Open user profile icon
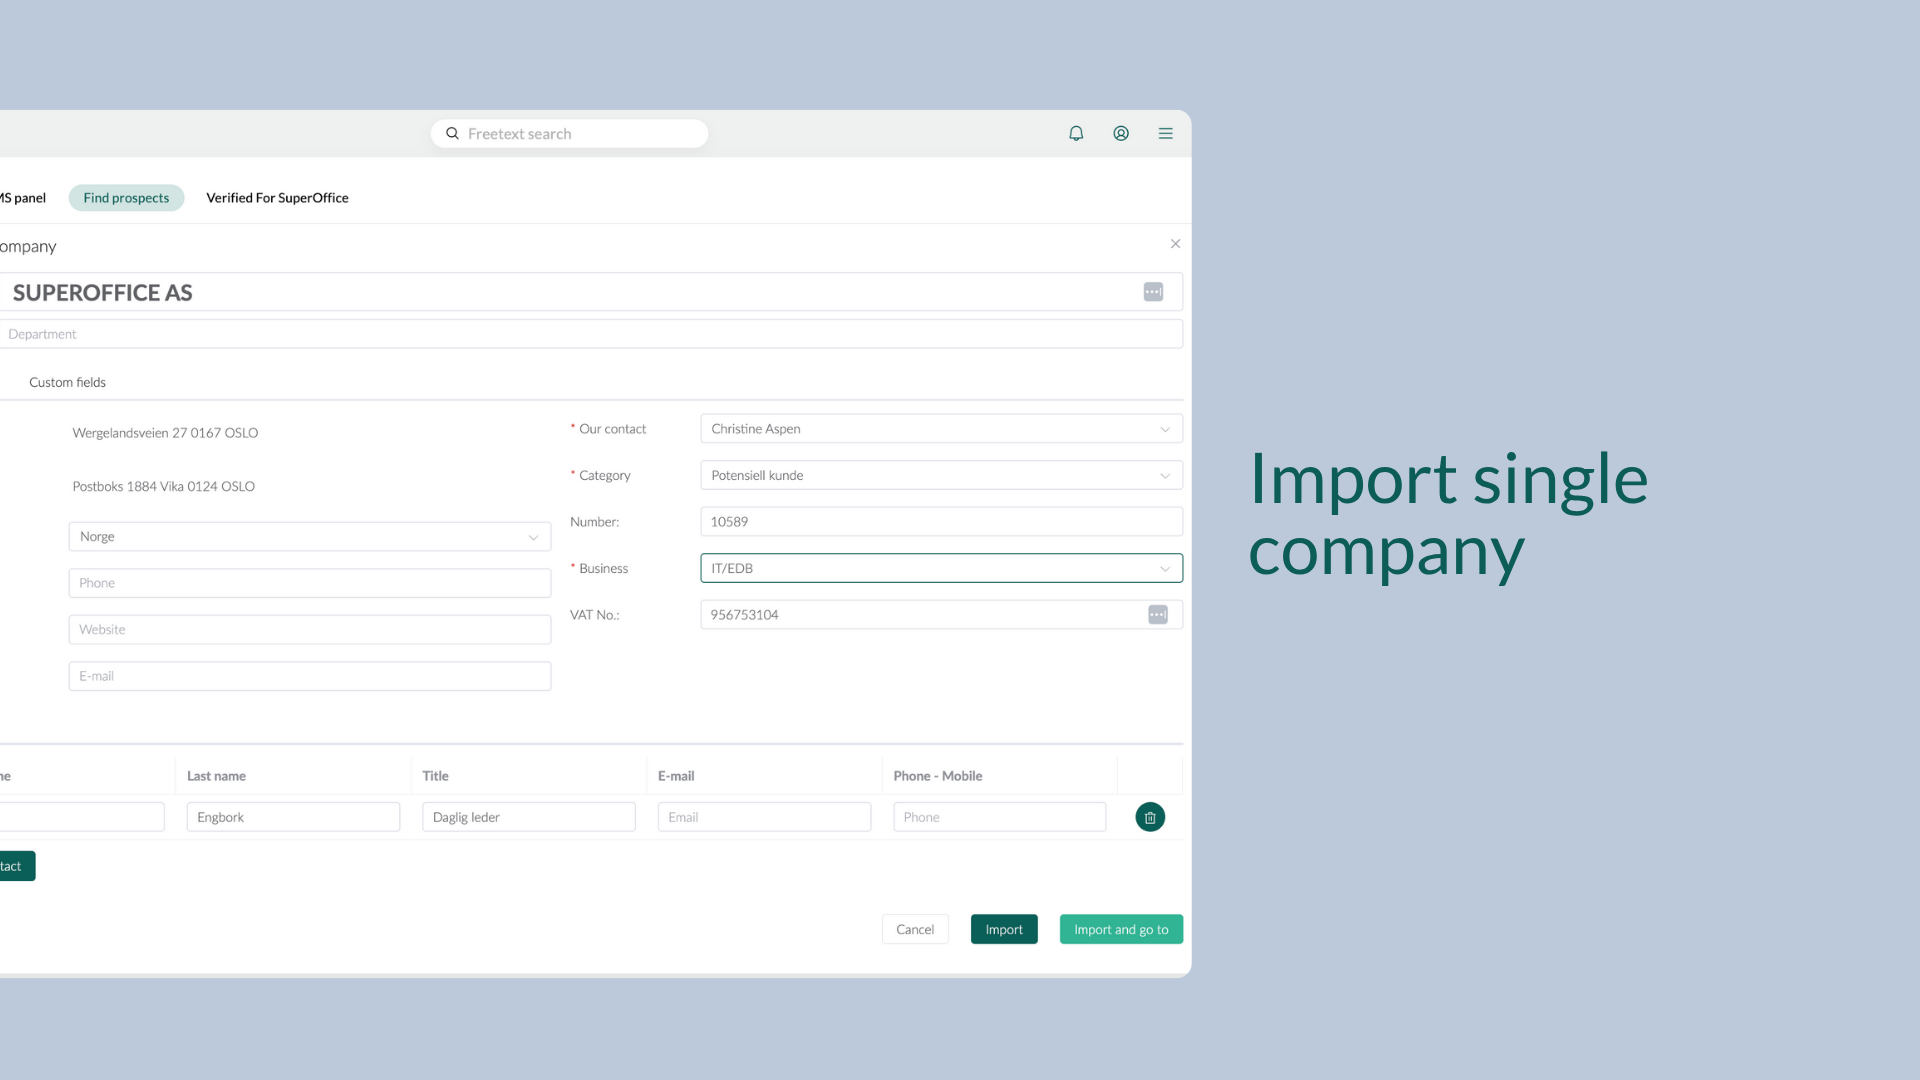 click(1121, 133)
